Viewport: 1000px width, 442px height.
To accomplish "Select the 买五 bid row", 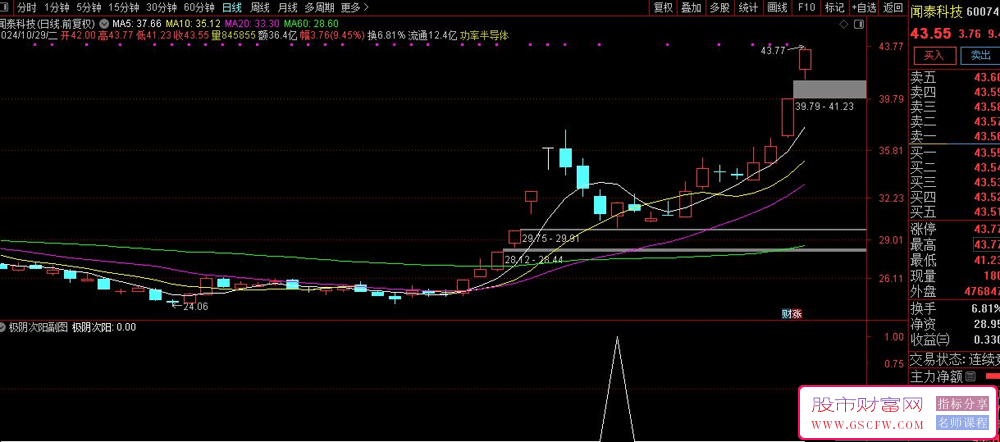I will 954,212.
